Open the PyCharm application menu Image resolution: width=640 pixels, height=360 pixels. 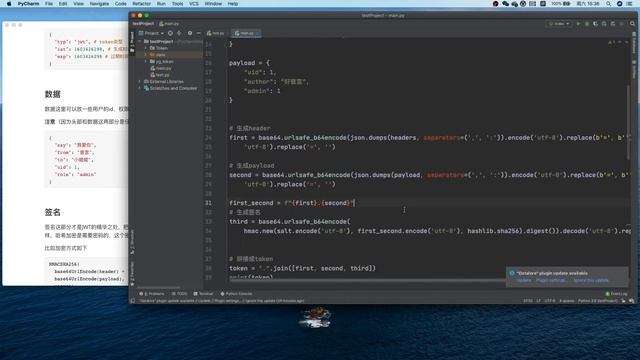(28, 4)
